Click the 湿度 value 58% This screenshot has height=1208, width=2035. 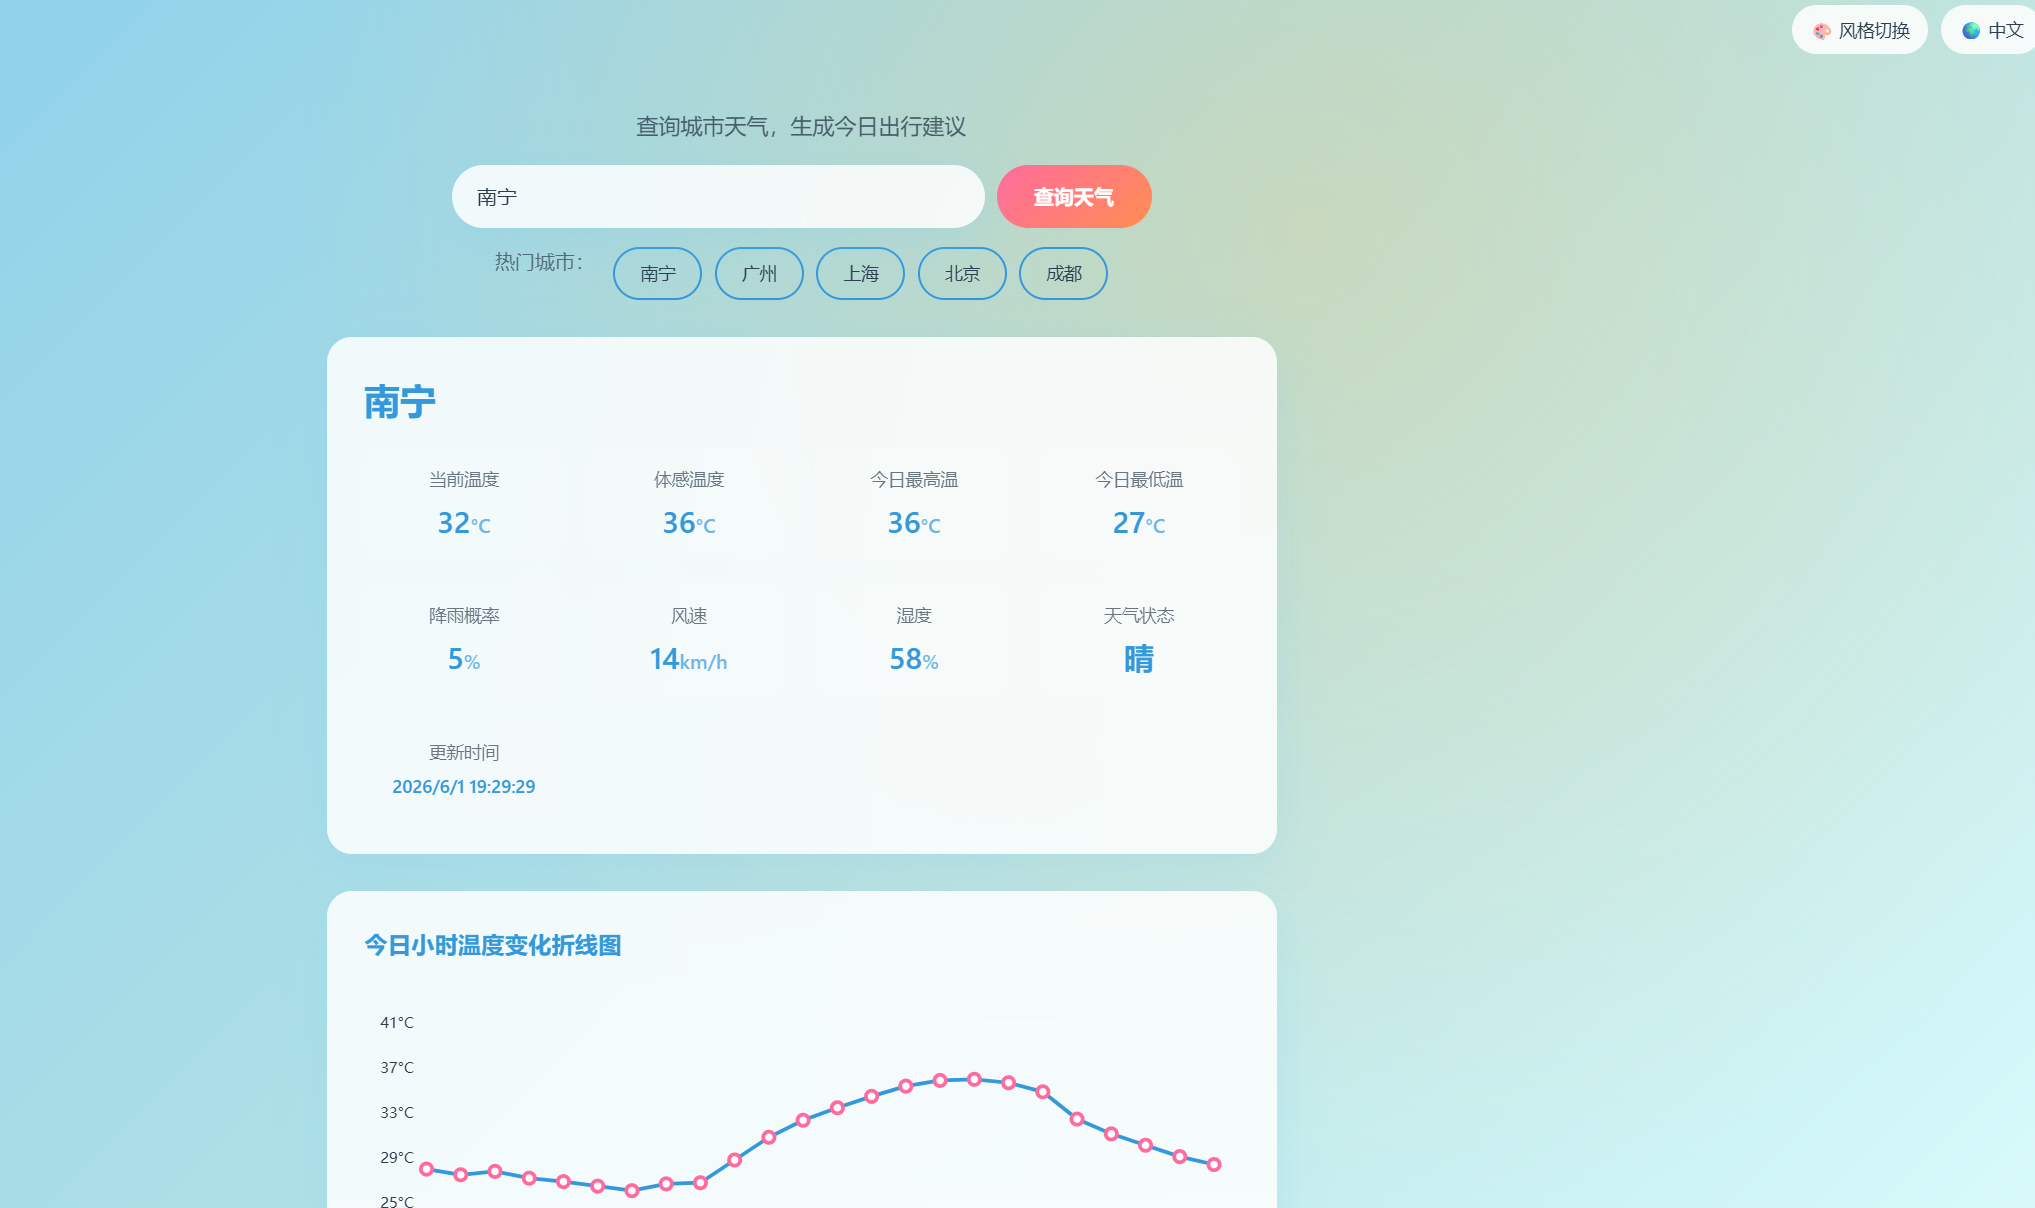pyautogui.click(x=914, y=659)
